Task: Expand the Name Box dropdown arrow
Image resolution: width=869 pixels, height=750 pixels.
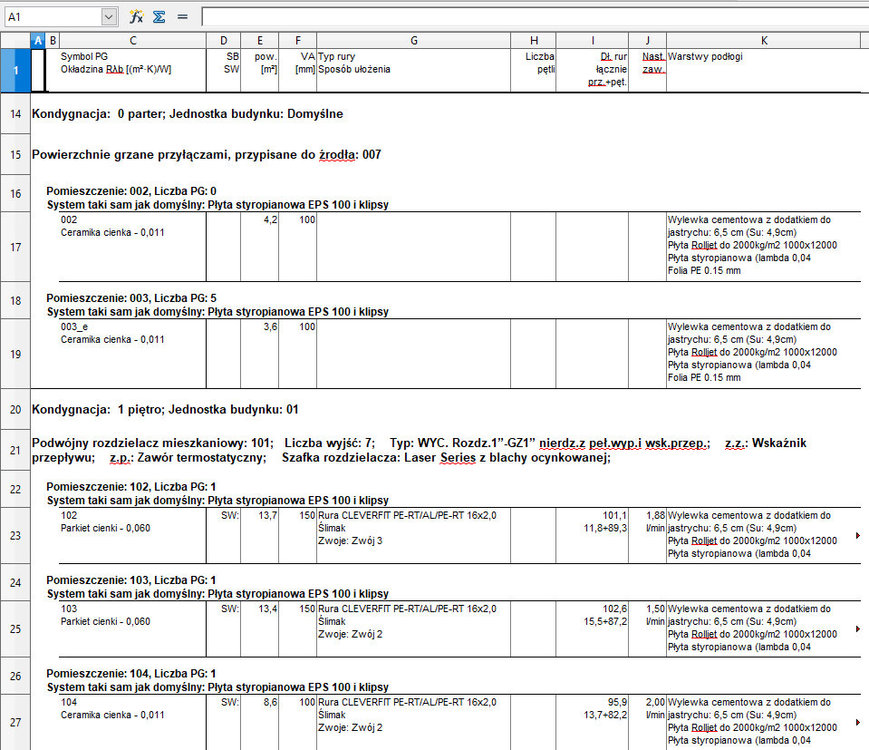Action: pos(108,17)
